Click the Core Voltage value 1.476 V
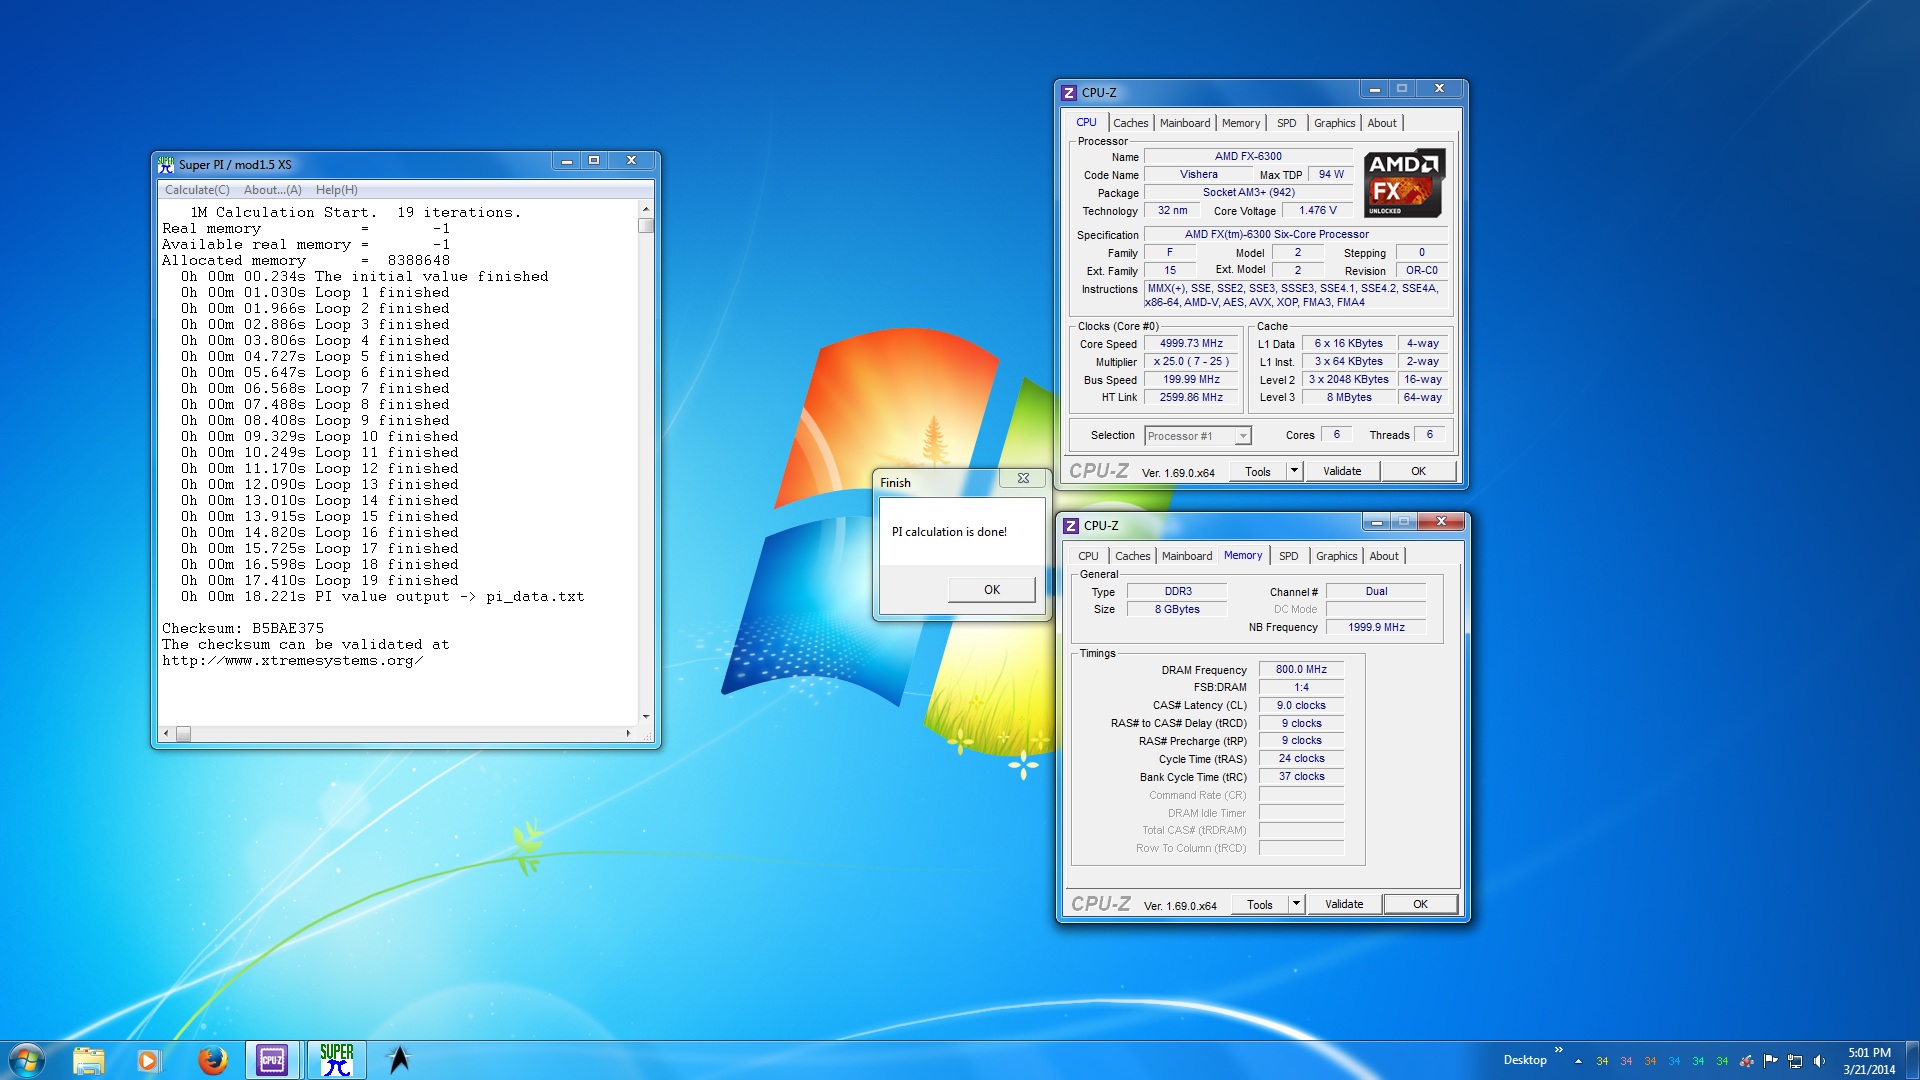Viewport: 1920px width, 1080px height. click(x=1317, y=210)
